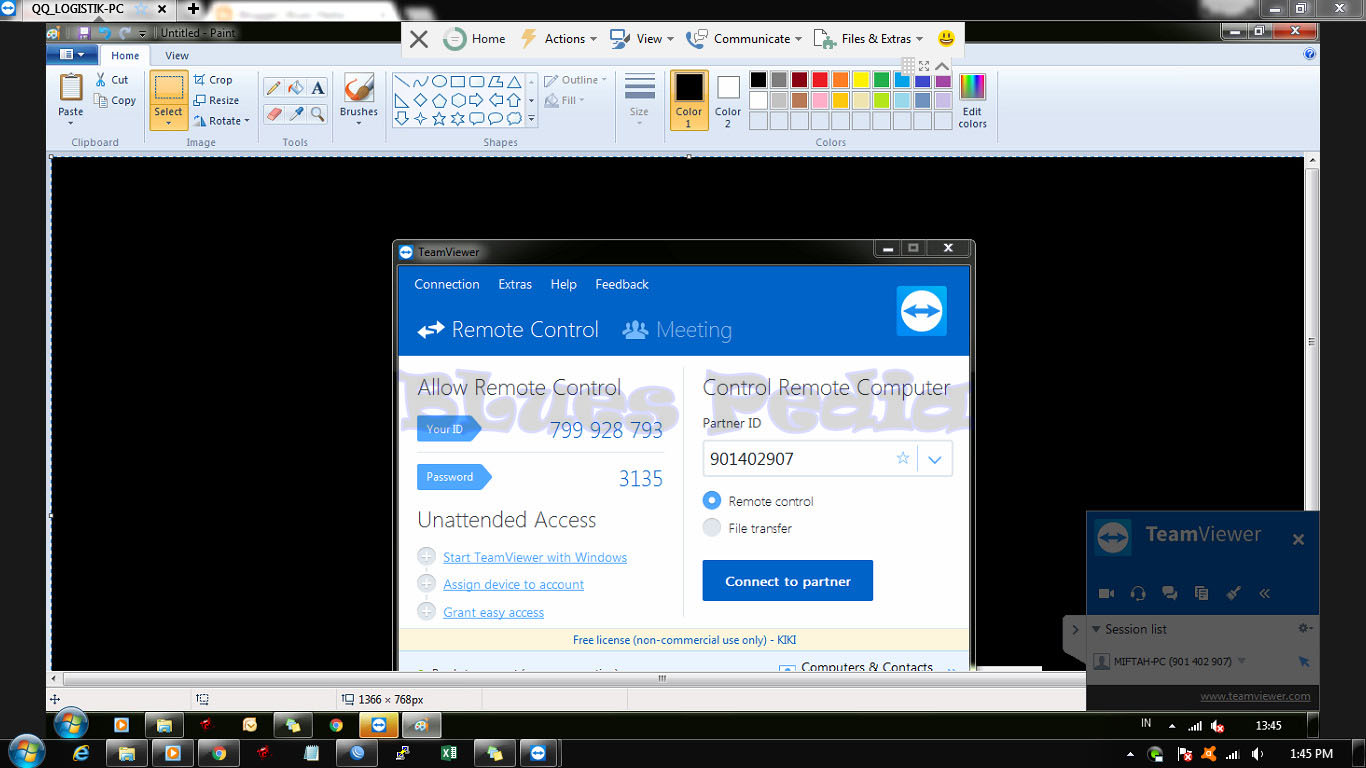Click the smiley feedback icon in TeamViewer toolbar
Viewport: 1366px width, 768px height.
946,39
